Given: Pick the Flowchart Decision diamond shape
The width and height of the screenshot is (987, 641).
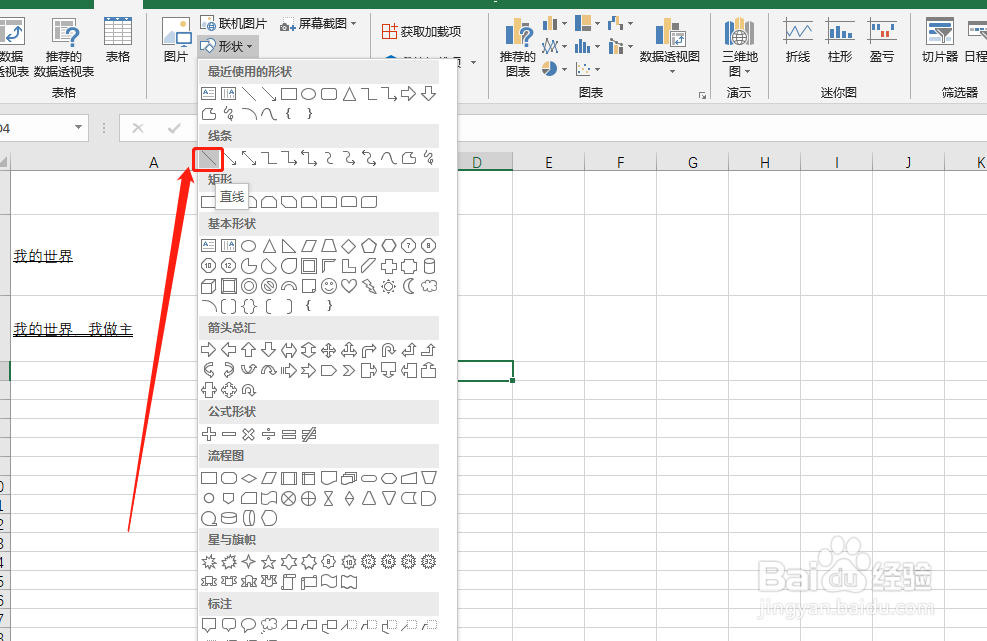Looking at the screenshot, I should [x=249, y=479].
